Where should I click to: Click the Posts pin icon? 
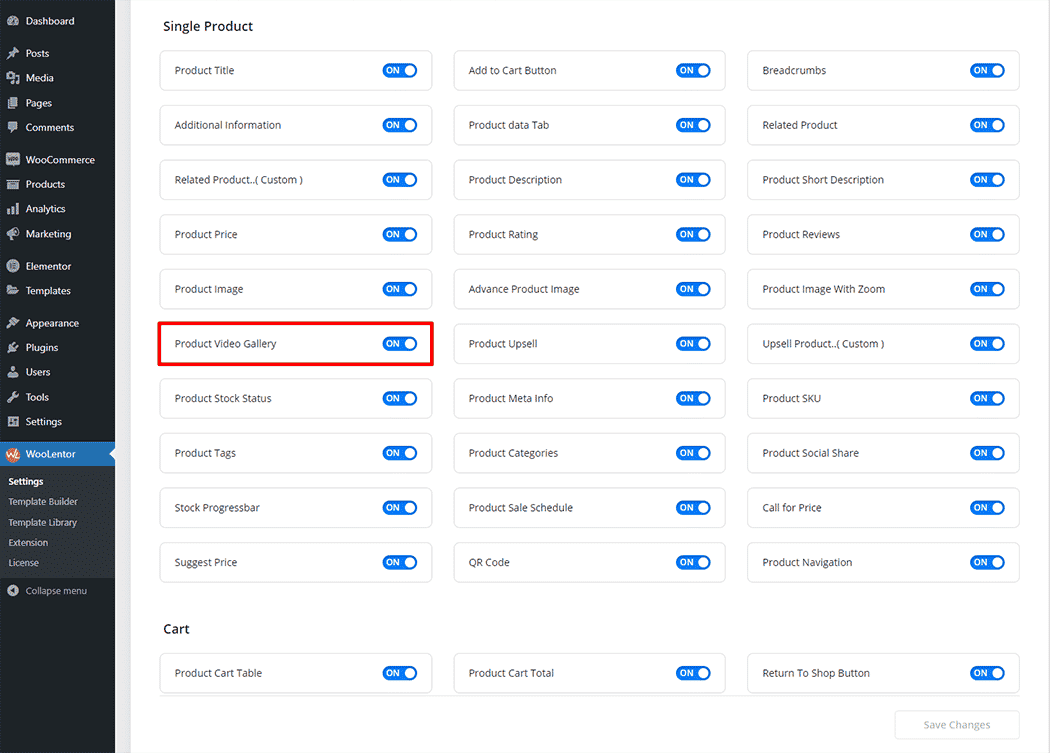pos(13,53)
